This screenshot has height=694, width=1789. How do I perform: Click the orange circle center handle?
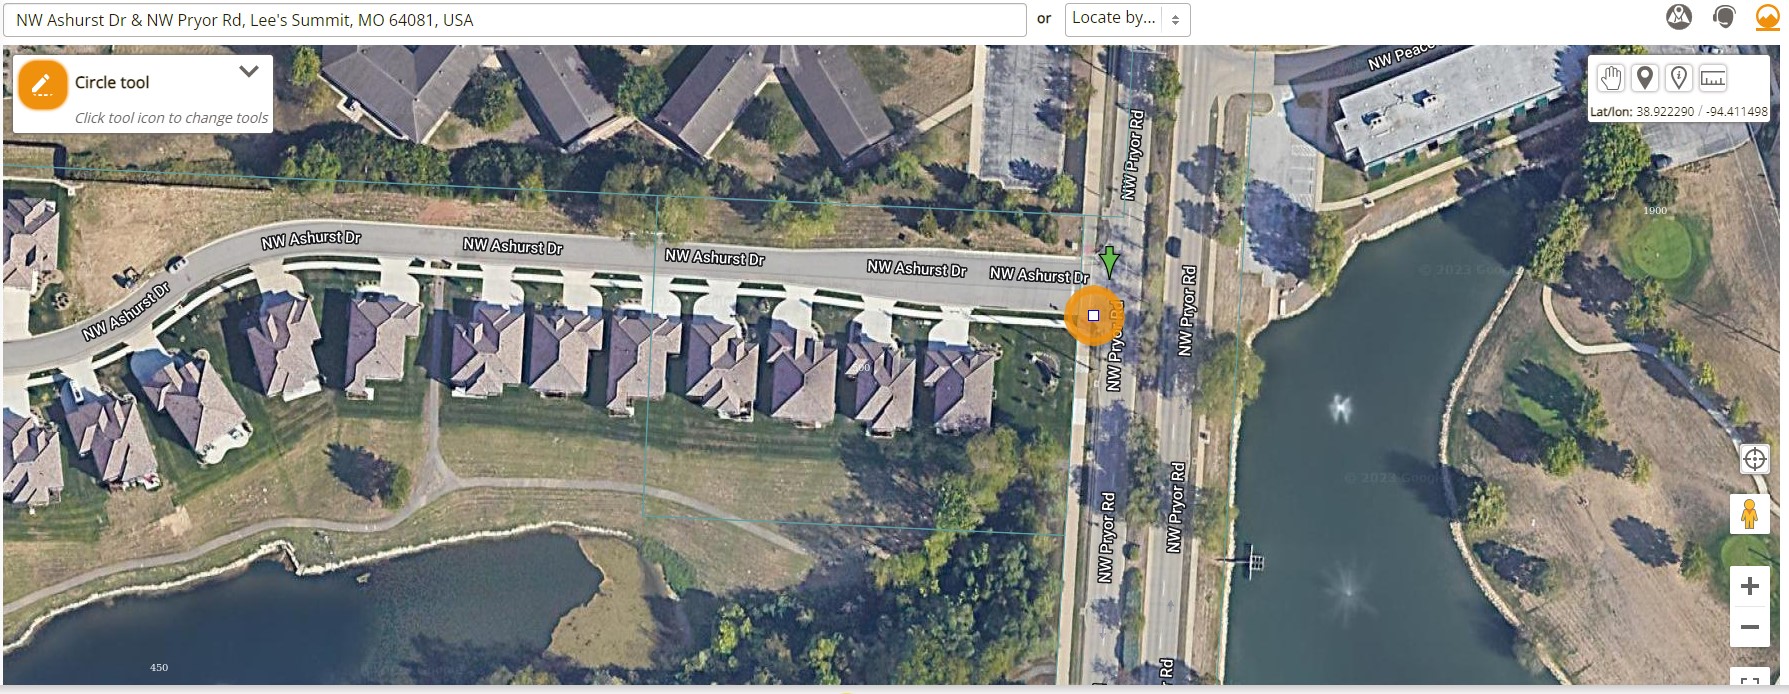(1093, 315)
